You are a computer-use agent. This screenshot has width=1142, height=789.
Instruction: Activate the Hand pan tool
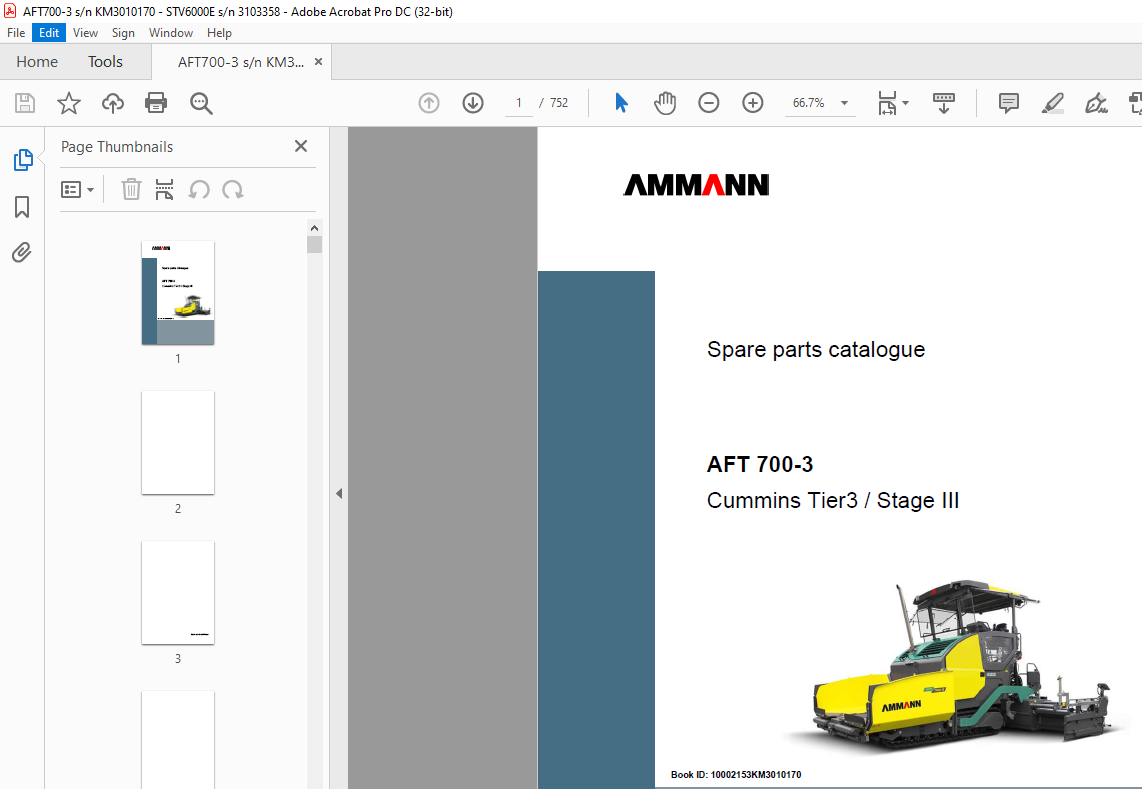[664, 103]
